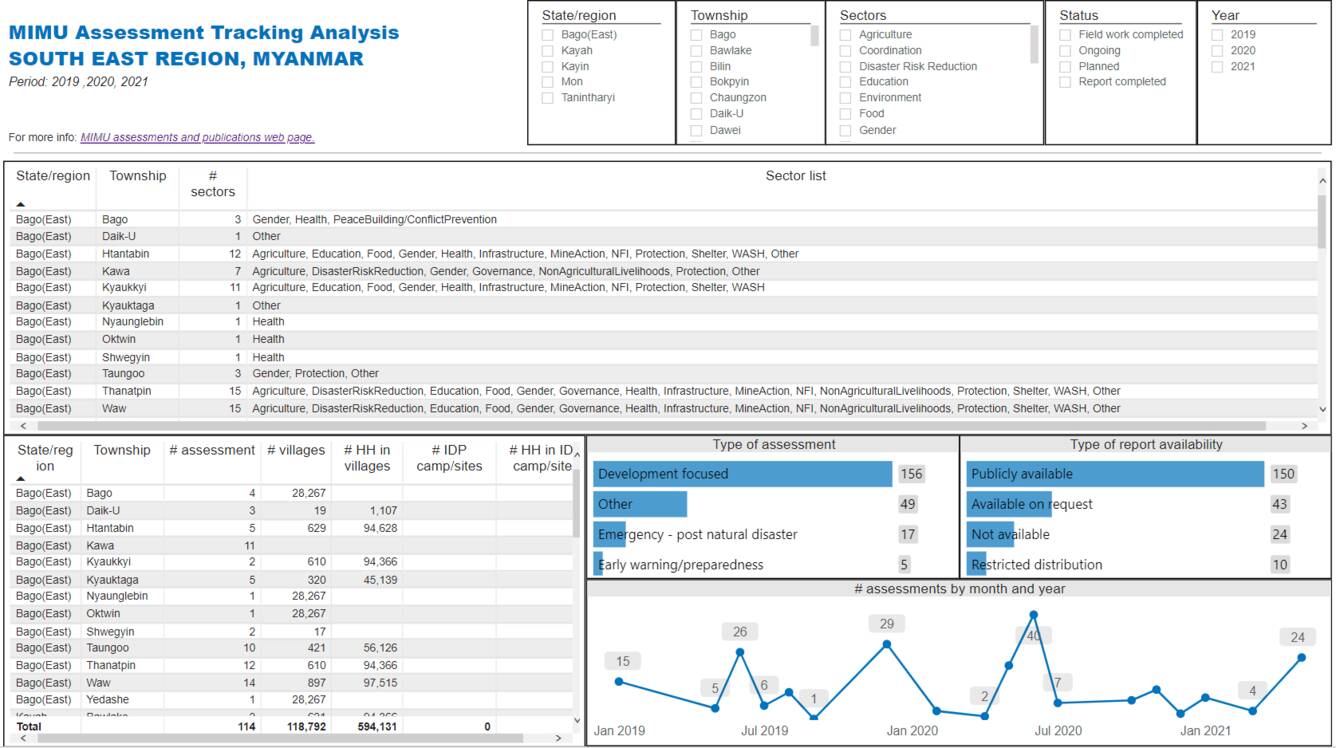Click scroll-up arrow of sector list table
This screenshot has height=748, width=1336.
coord(1323,180)
